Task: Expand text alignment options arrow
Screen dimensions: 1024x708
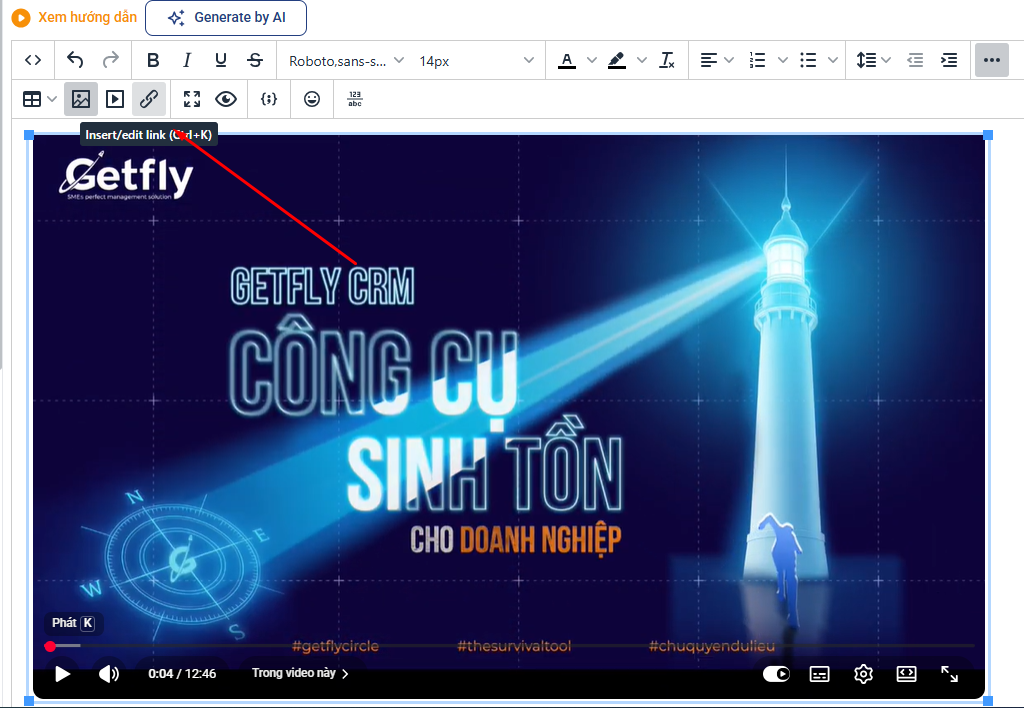Action: click(x=729, y=60)
